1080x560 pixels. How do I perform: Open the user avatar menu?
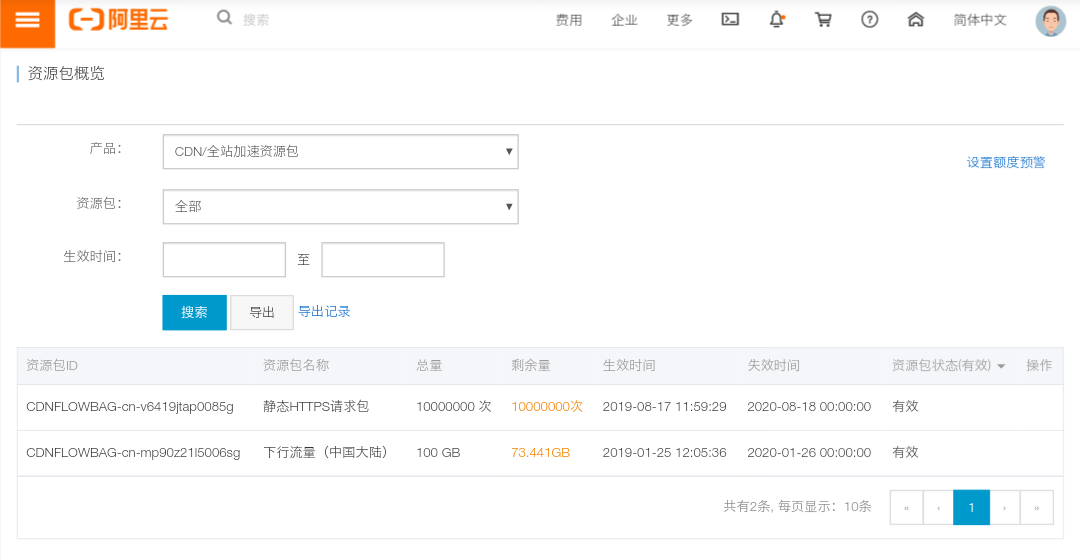pos(1050,21)
